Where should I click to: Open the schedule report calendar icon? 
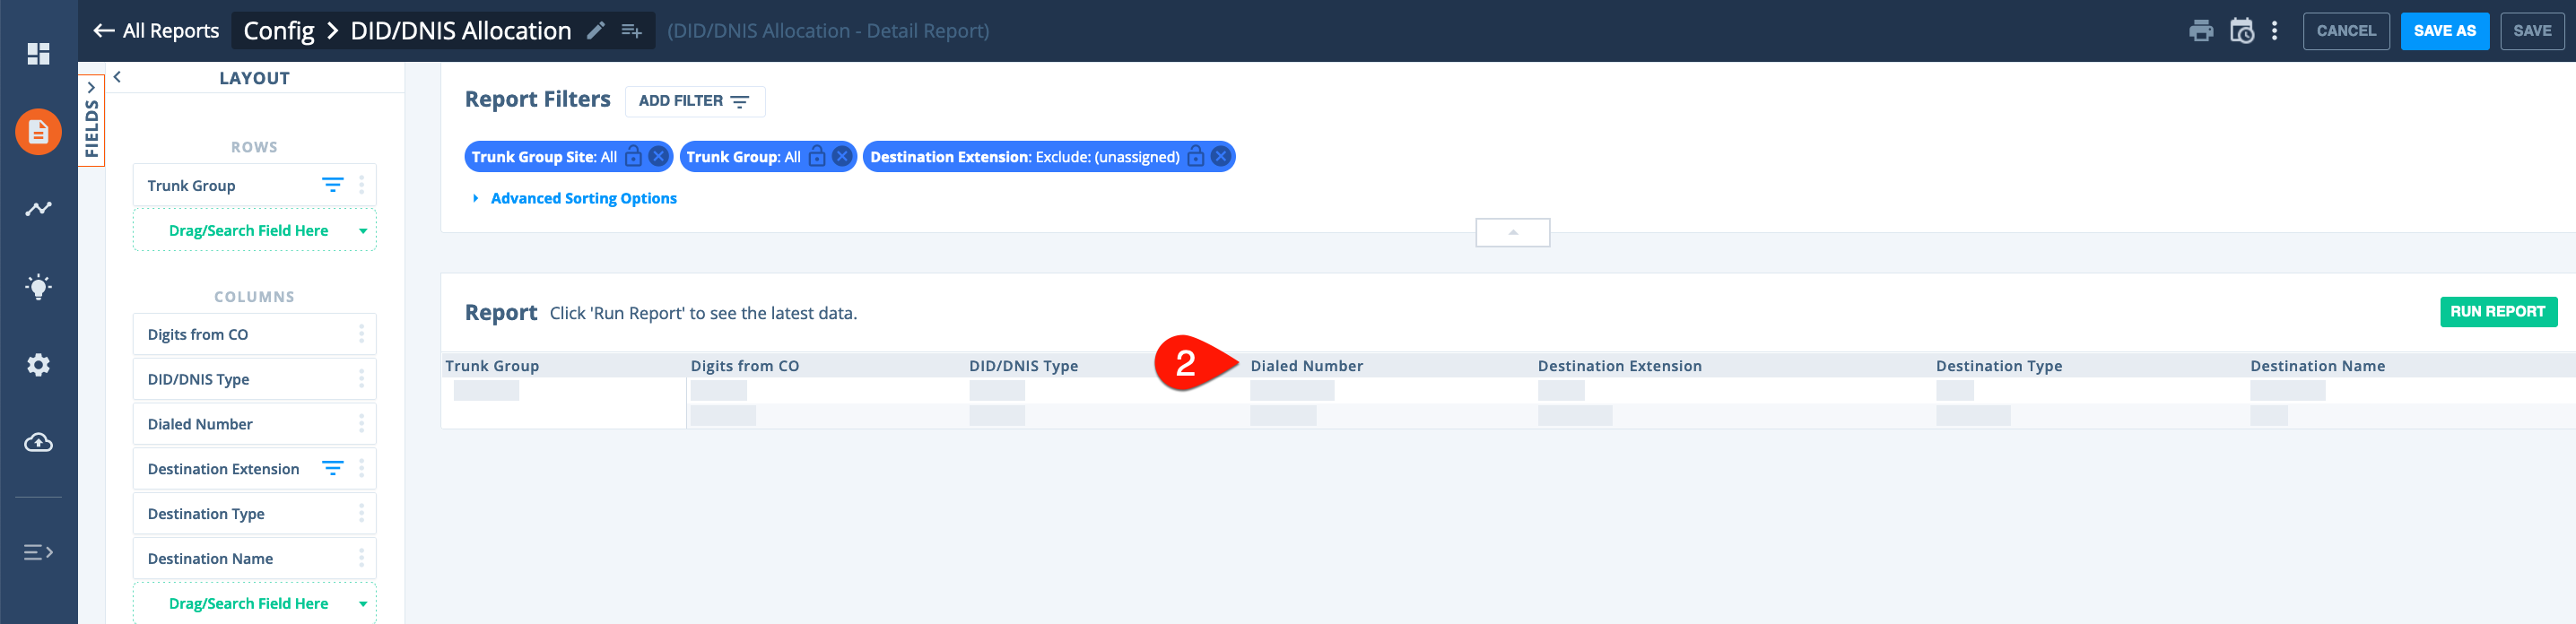point(2242,31)
